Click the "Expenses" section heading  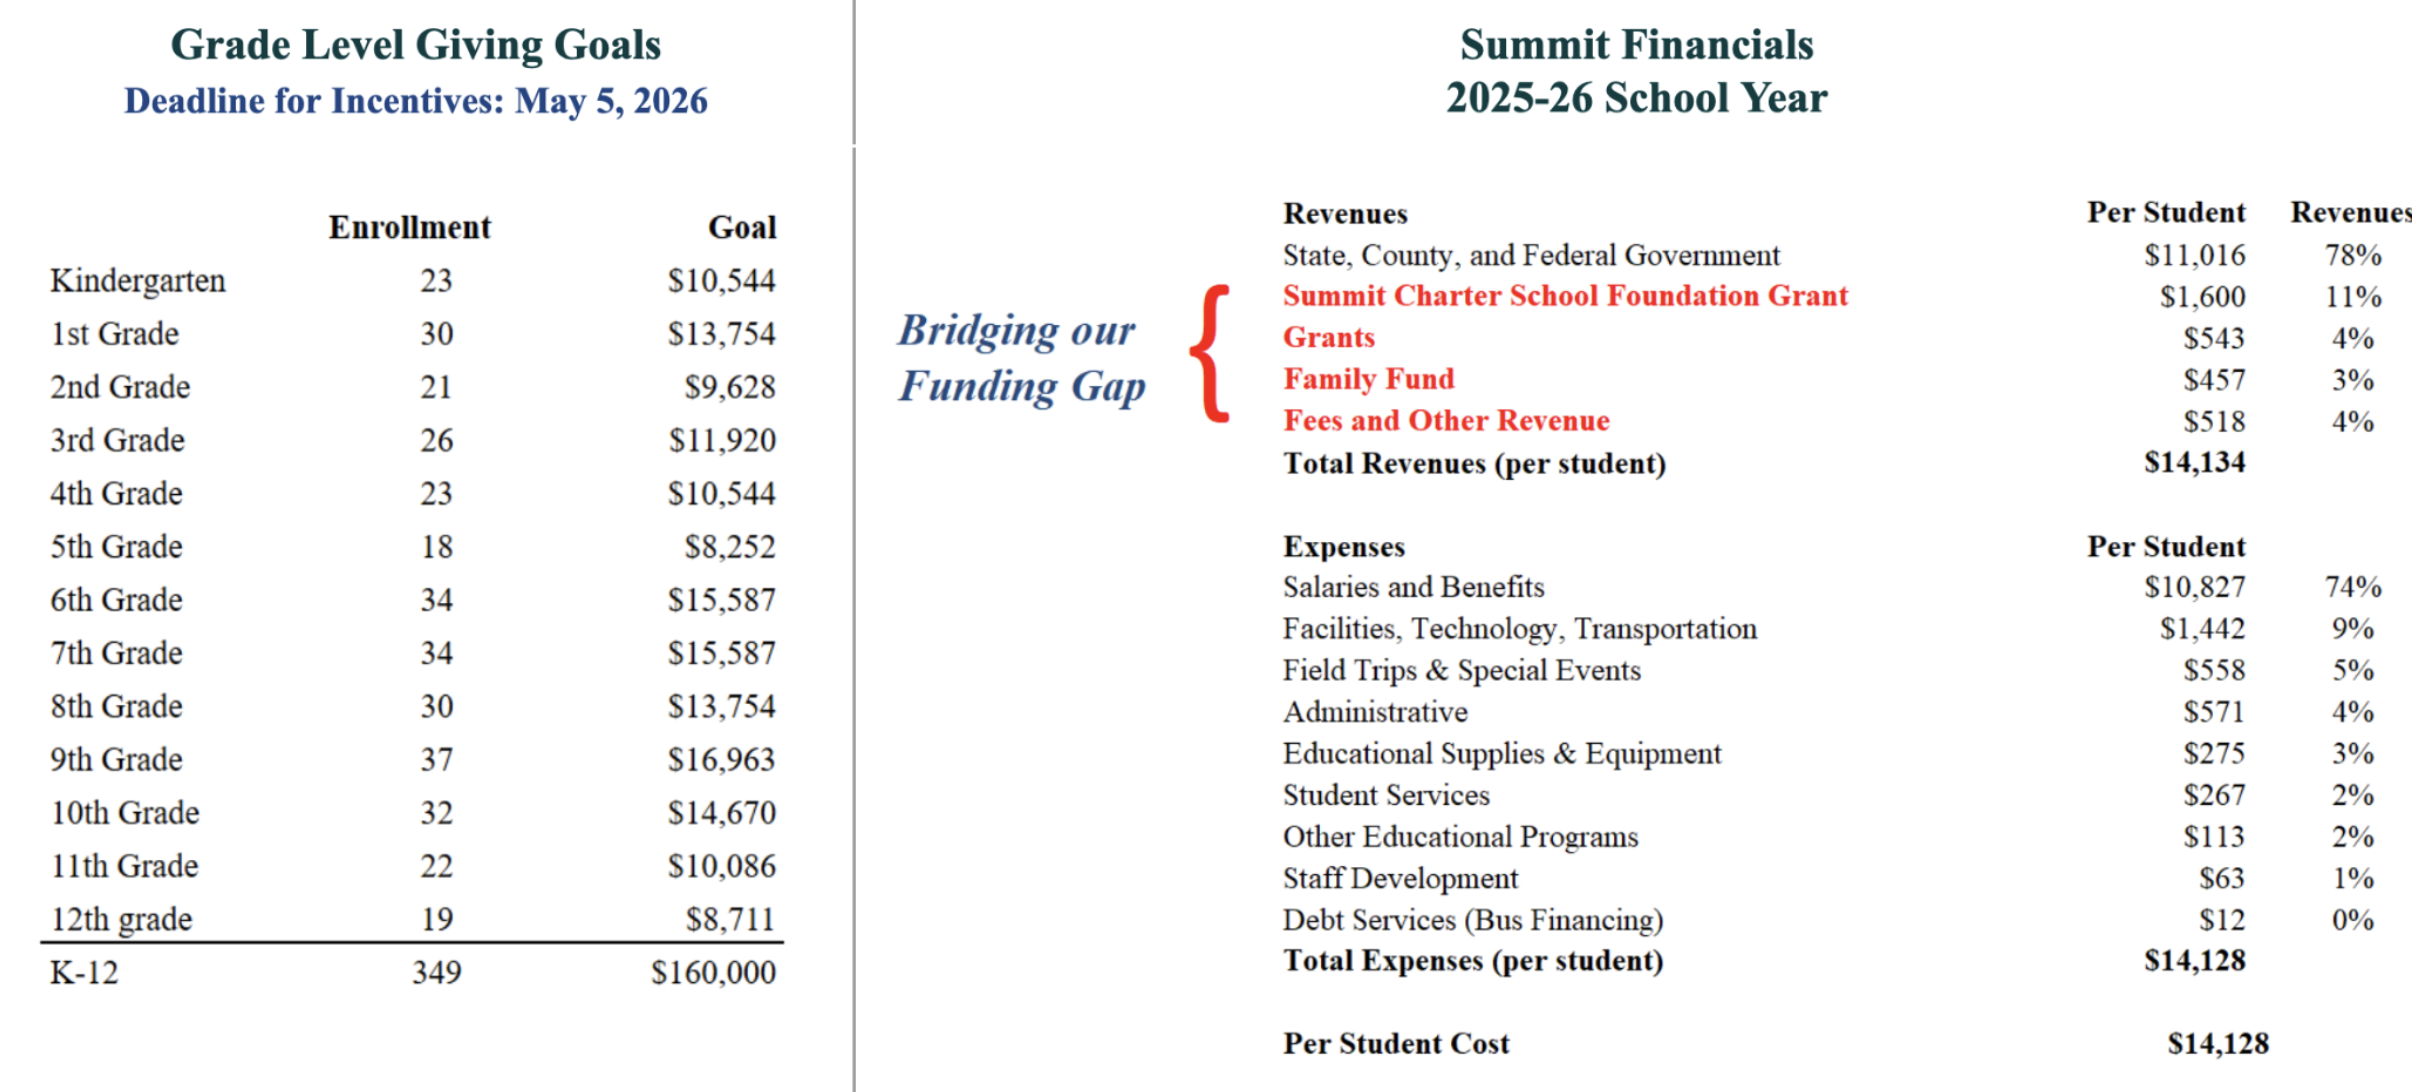point(1344,547)
